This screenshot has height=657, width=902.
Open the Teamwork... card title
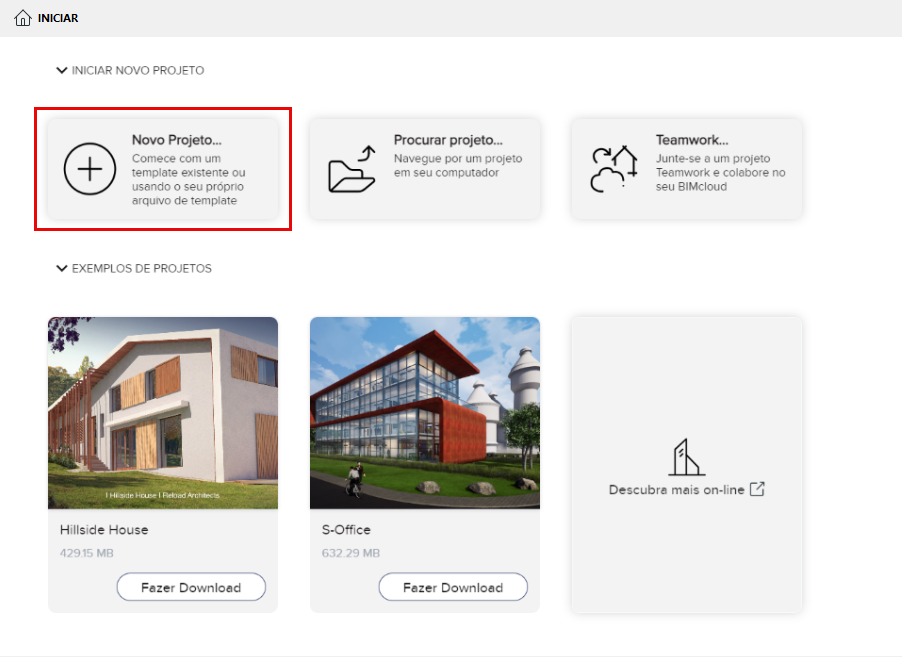[x=692, y=140]
